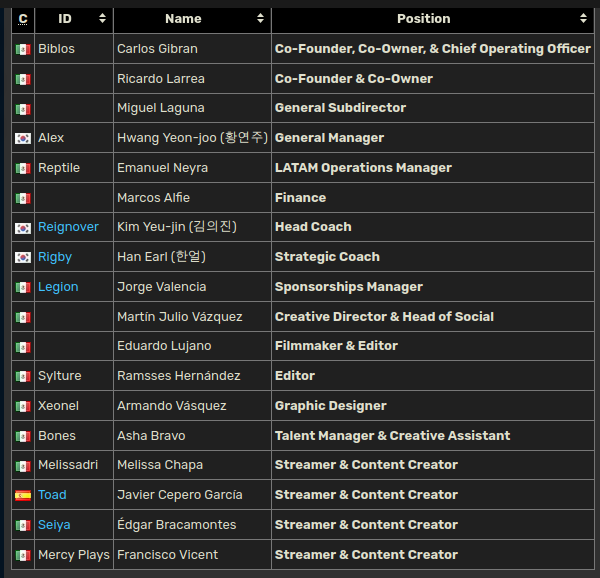The image size is (600, 578).
Task: Click the Sponsorships Manager position cell
Action: pos(433,287)
